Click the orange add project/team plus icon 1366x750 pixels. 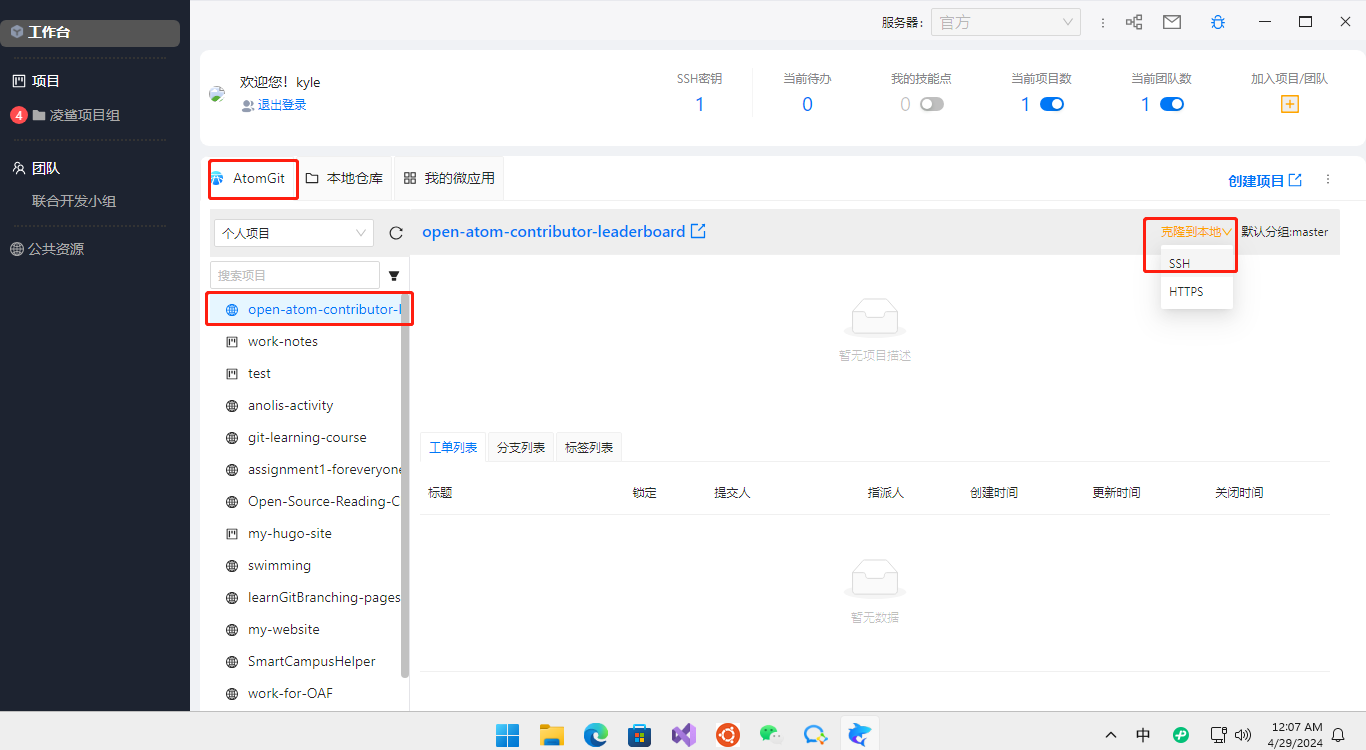[x=1290, y=104]
